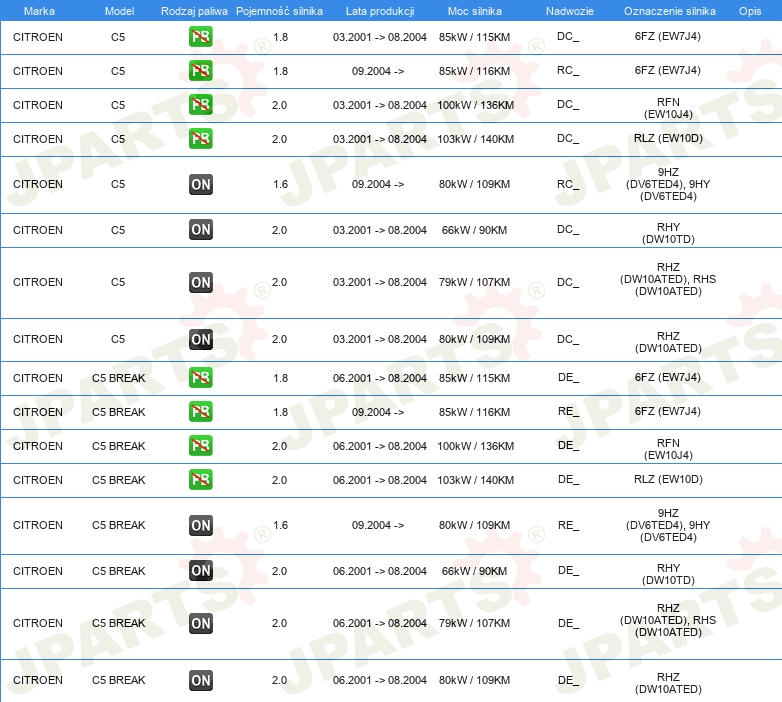782x702 pixels.
Task: Click diesel ON icon in C5 1.6 RC_ row
Action: [x=200, y=184]
